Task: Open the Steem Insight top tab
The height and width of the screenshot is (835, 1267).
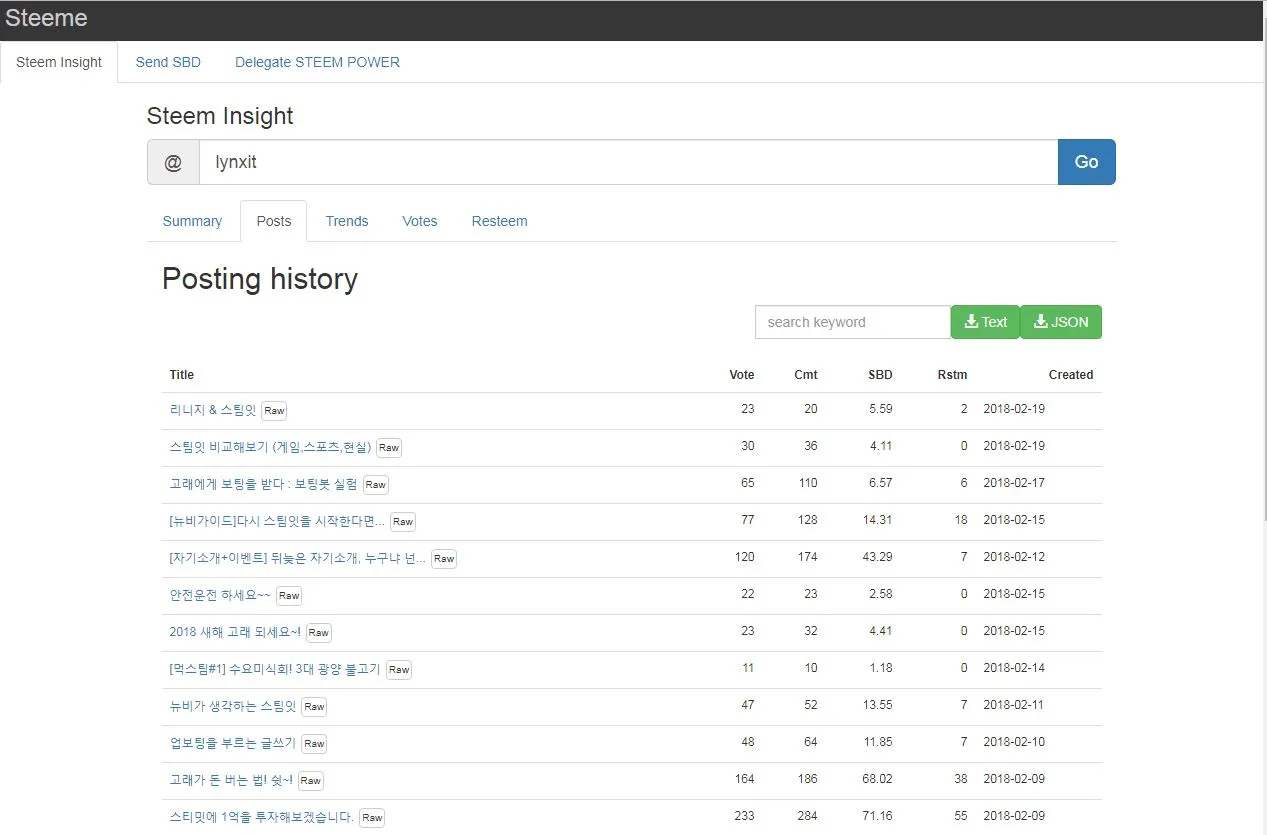Action: click(x=59, y=62)
